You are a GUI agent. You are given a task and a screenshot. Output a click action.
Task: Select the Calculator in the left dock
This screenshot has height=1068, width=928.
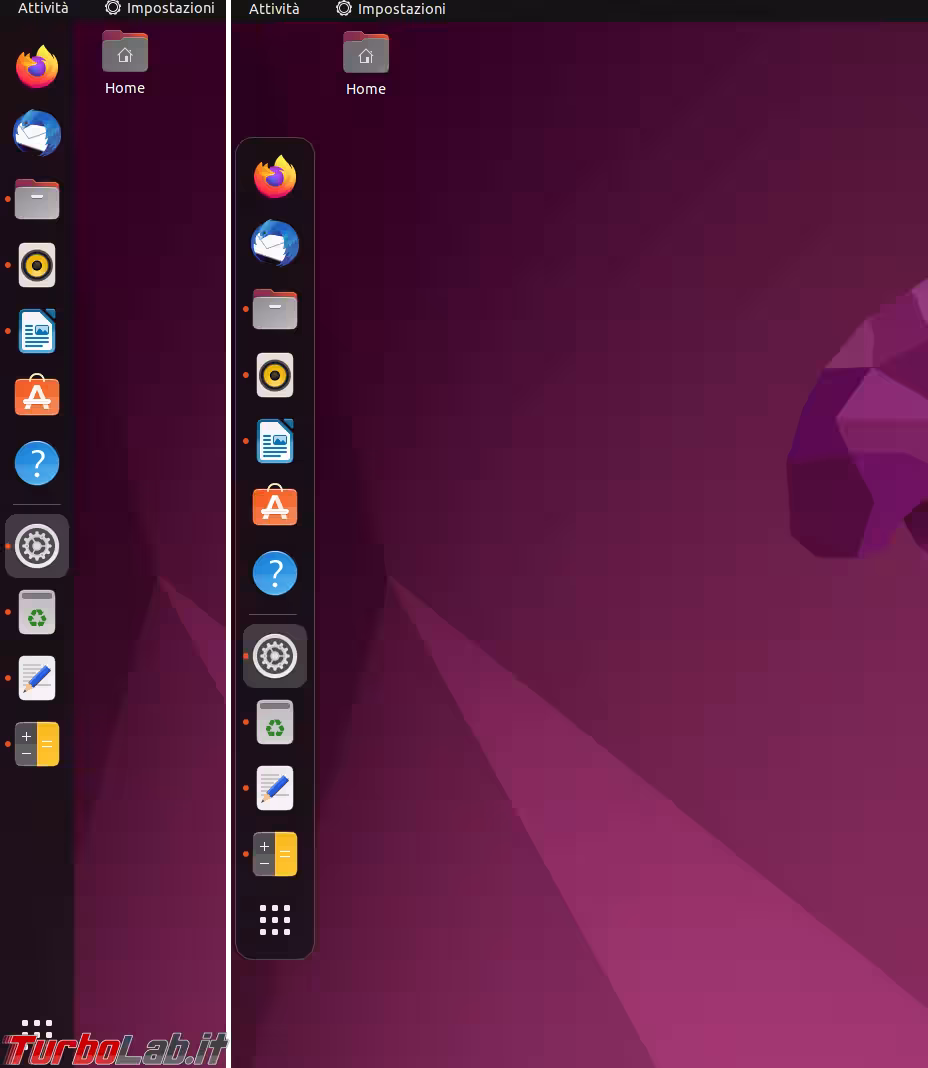[x=37, y=744]
